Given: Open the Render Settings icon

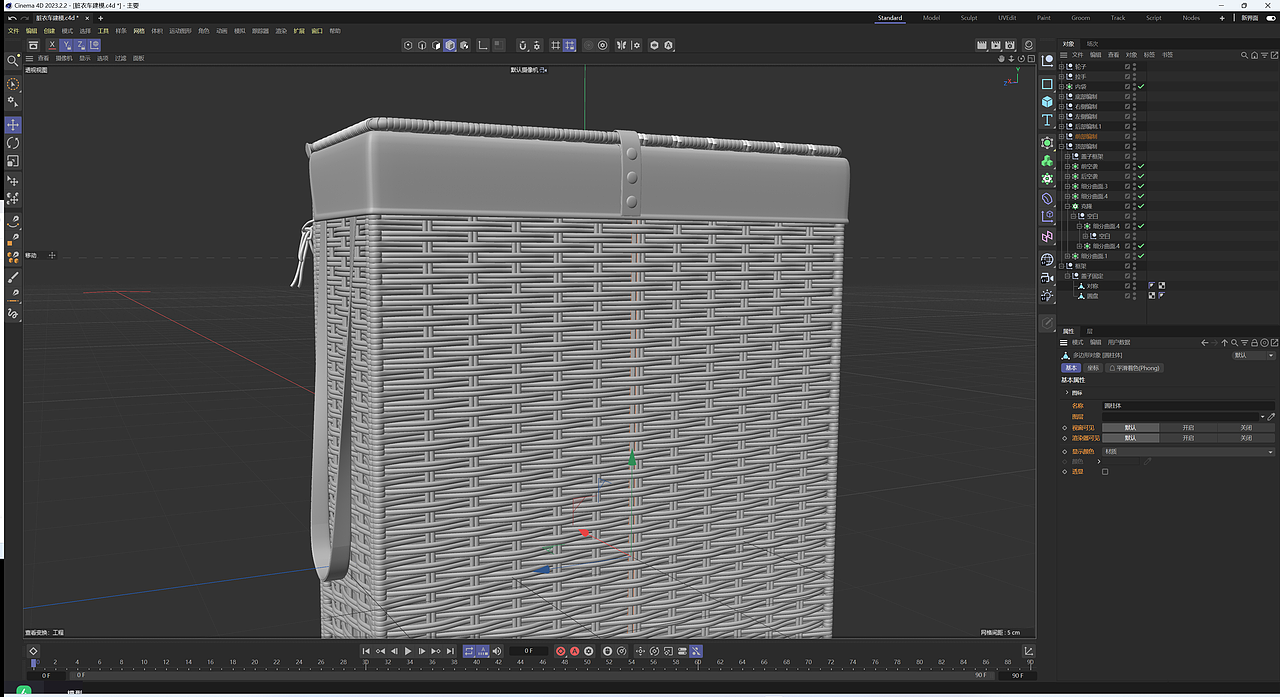Looking at the screenshot, I should [1011, 45].
